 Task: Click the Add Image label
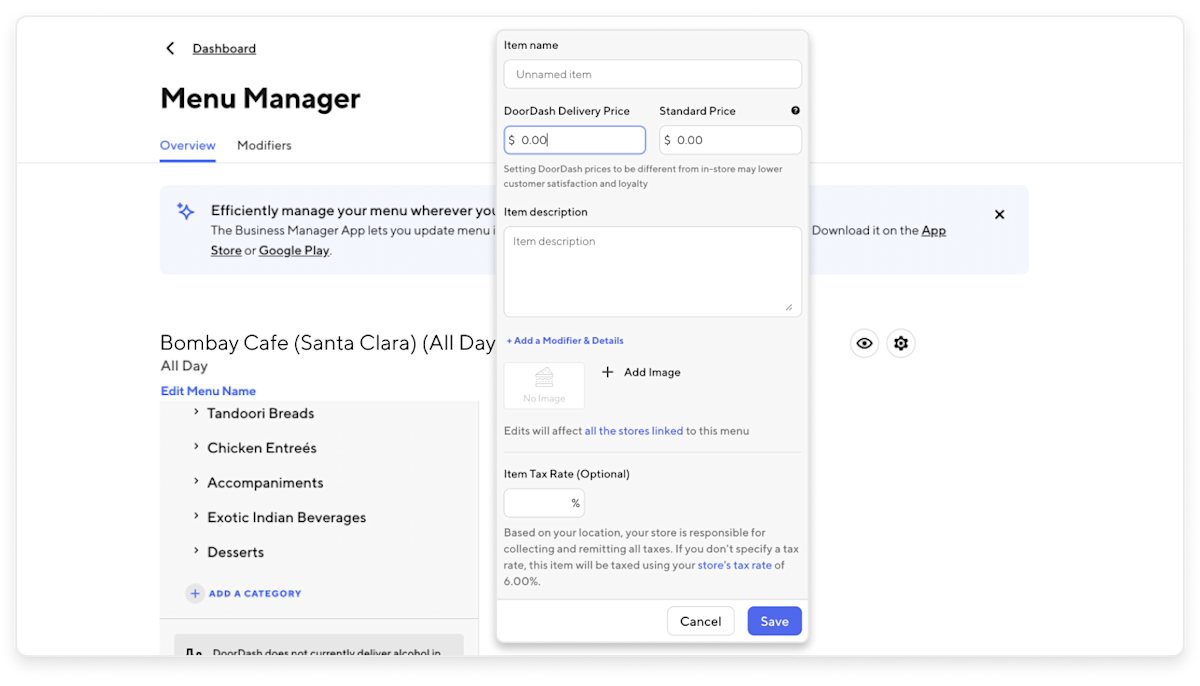[652, 372]
